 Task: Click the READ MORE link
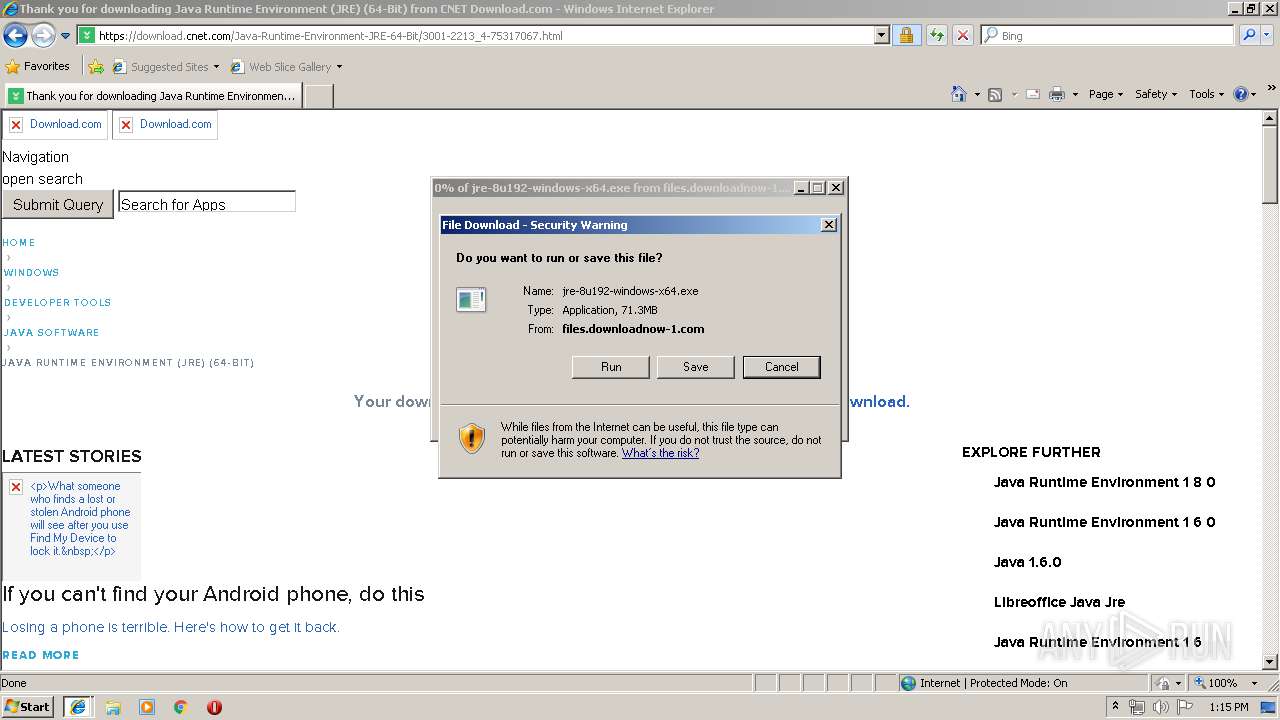coord(41,655)
